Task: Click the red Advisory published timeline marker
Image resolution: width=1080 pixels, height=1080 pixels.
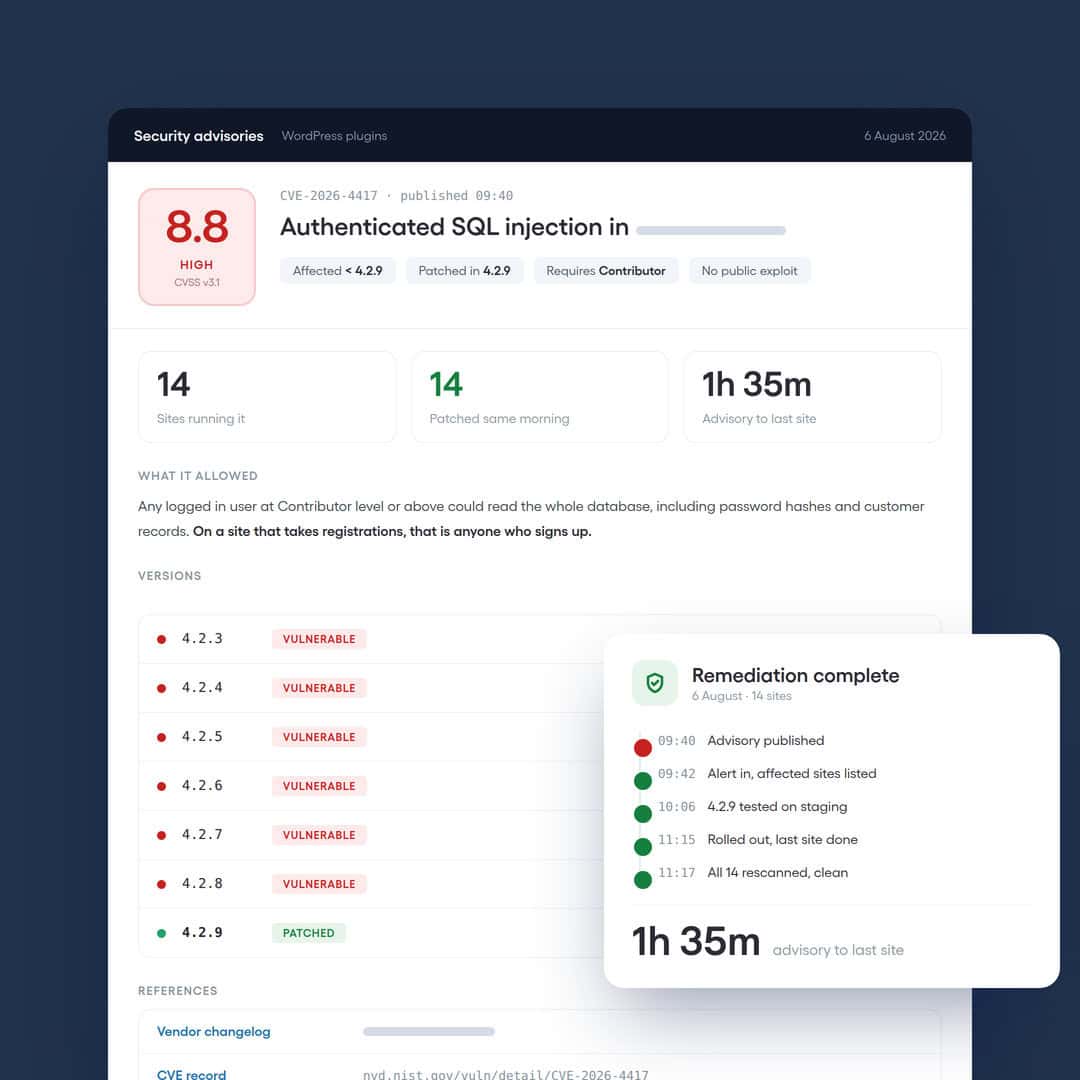Action: coord(643,747)
